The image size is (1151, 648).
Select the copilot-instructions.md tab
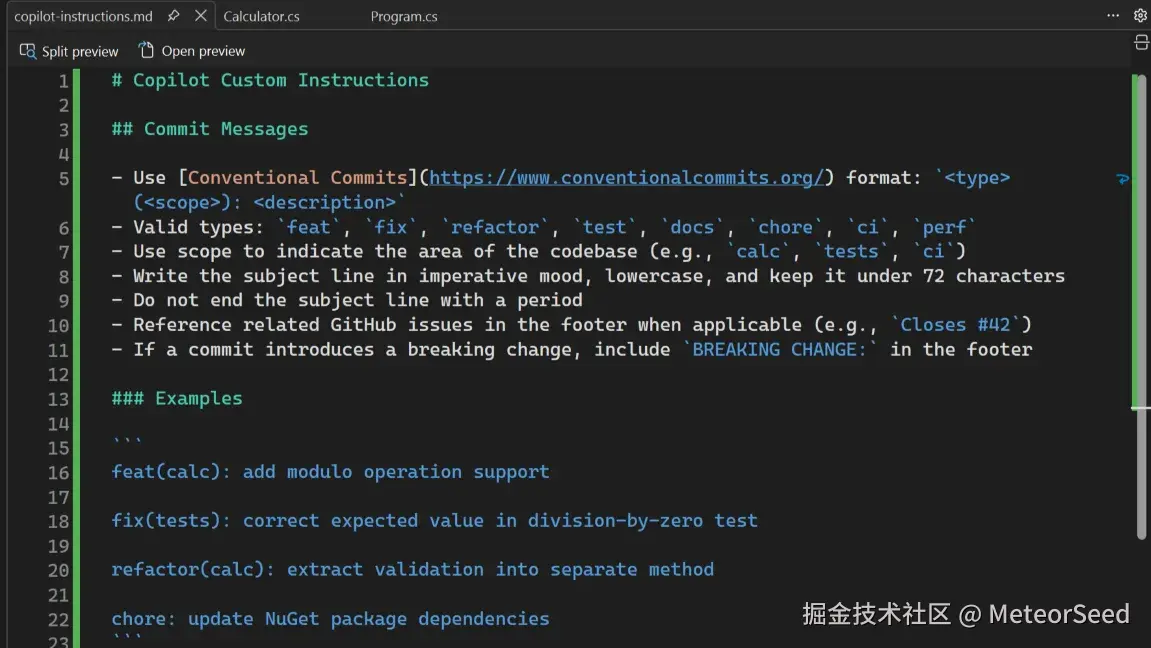83,16
